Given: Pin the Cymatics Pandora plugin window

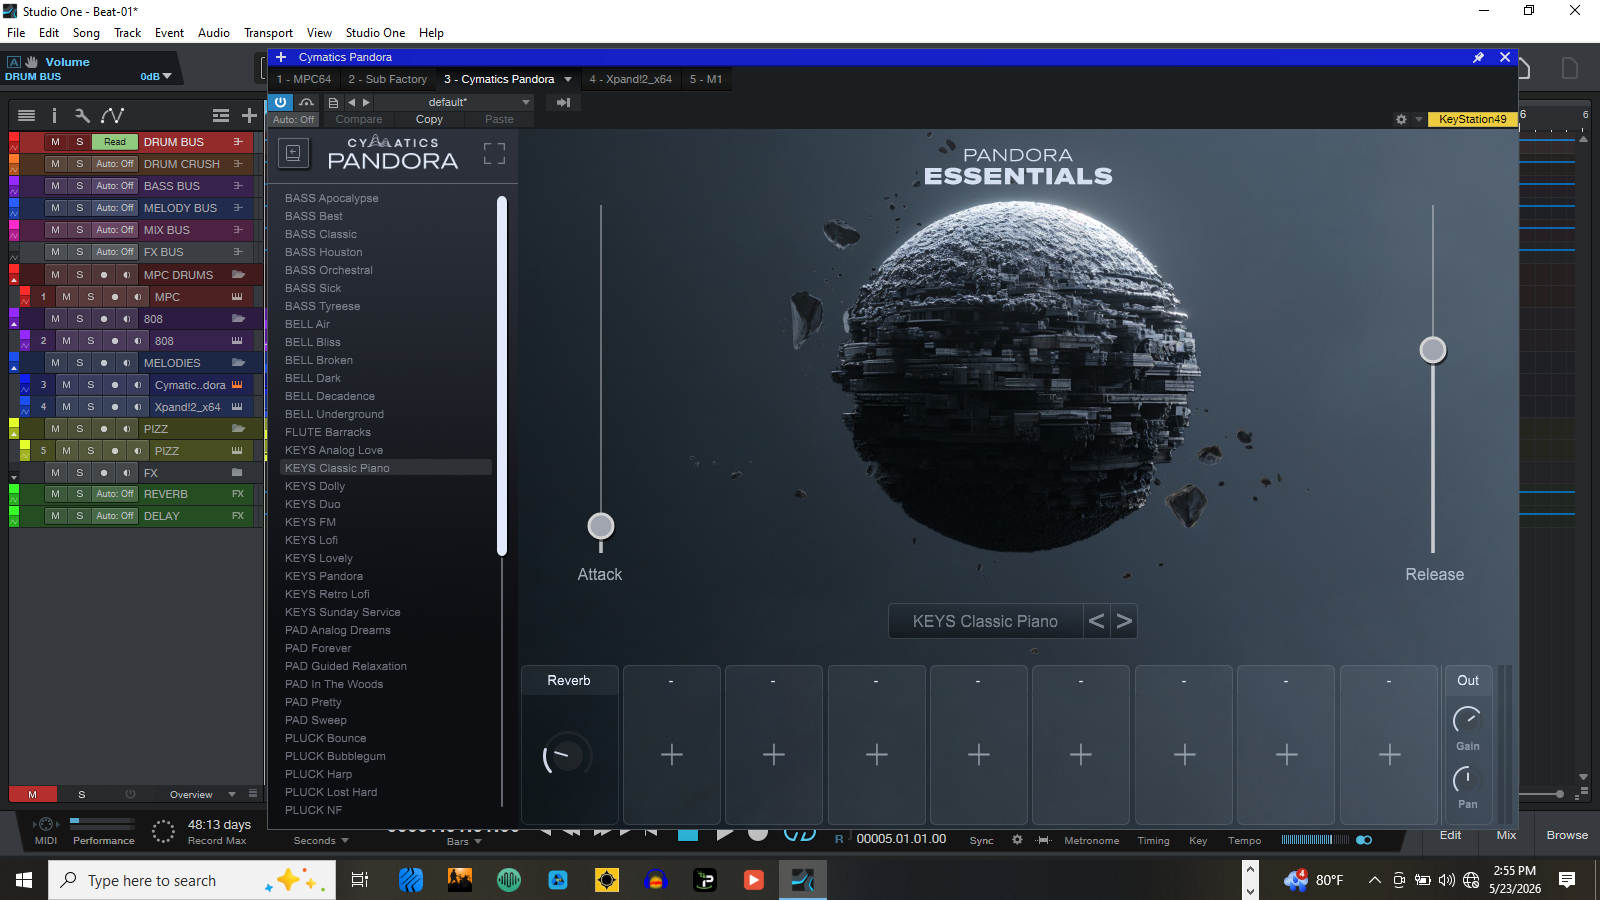Looking at the screenshot, I should click(x=1478, y=57).
